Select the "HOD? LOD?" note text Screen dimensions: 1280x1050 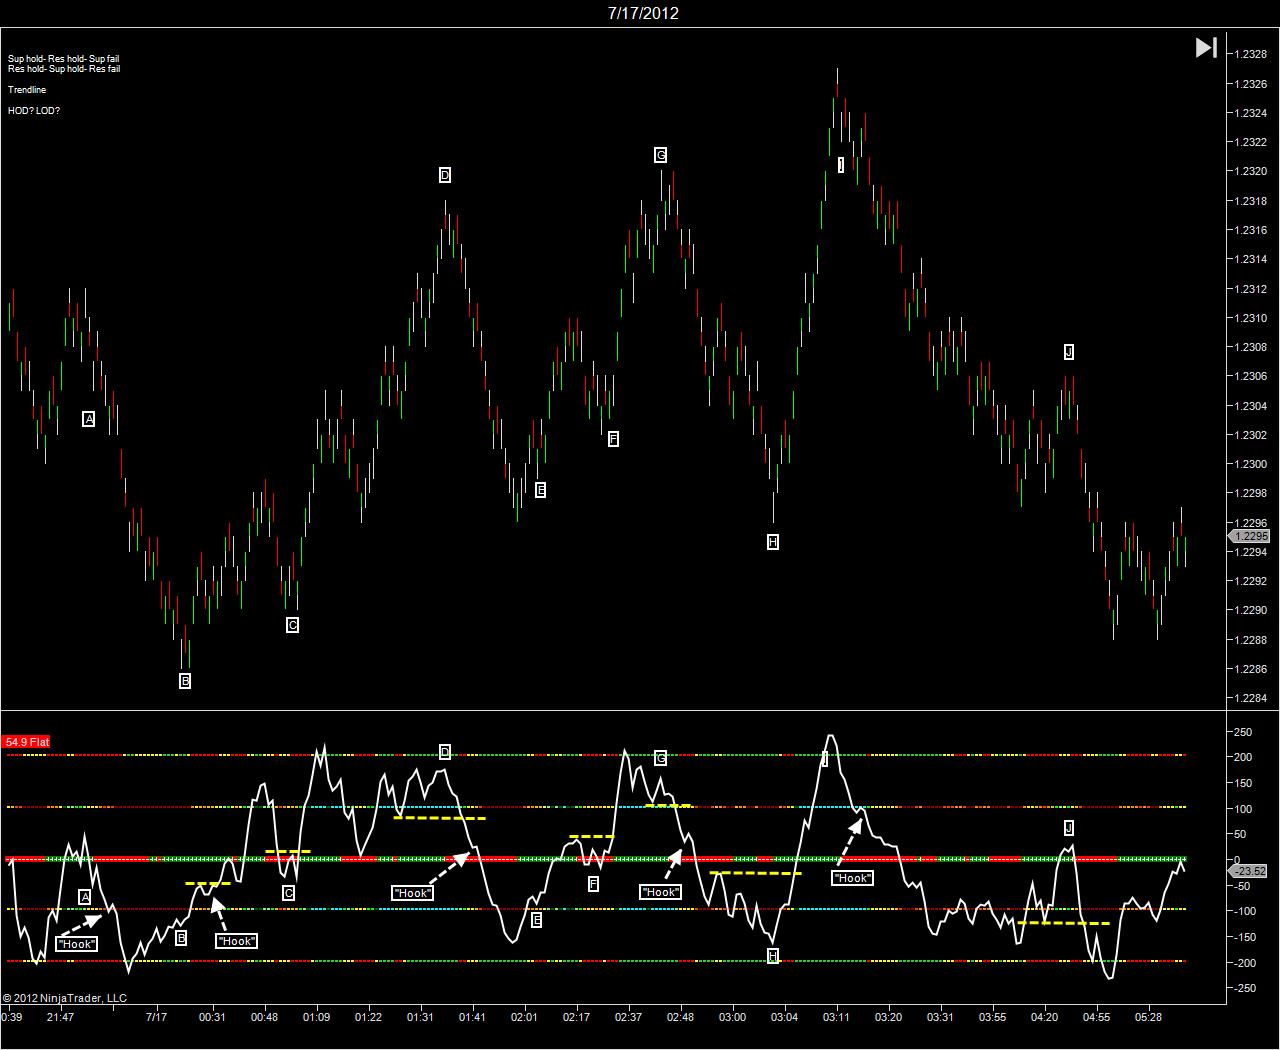click(x=34, y=111)
